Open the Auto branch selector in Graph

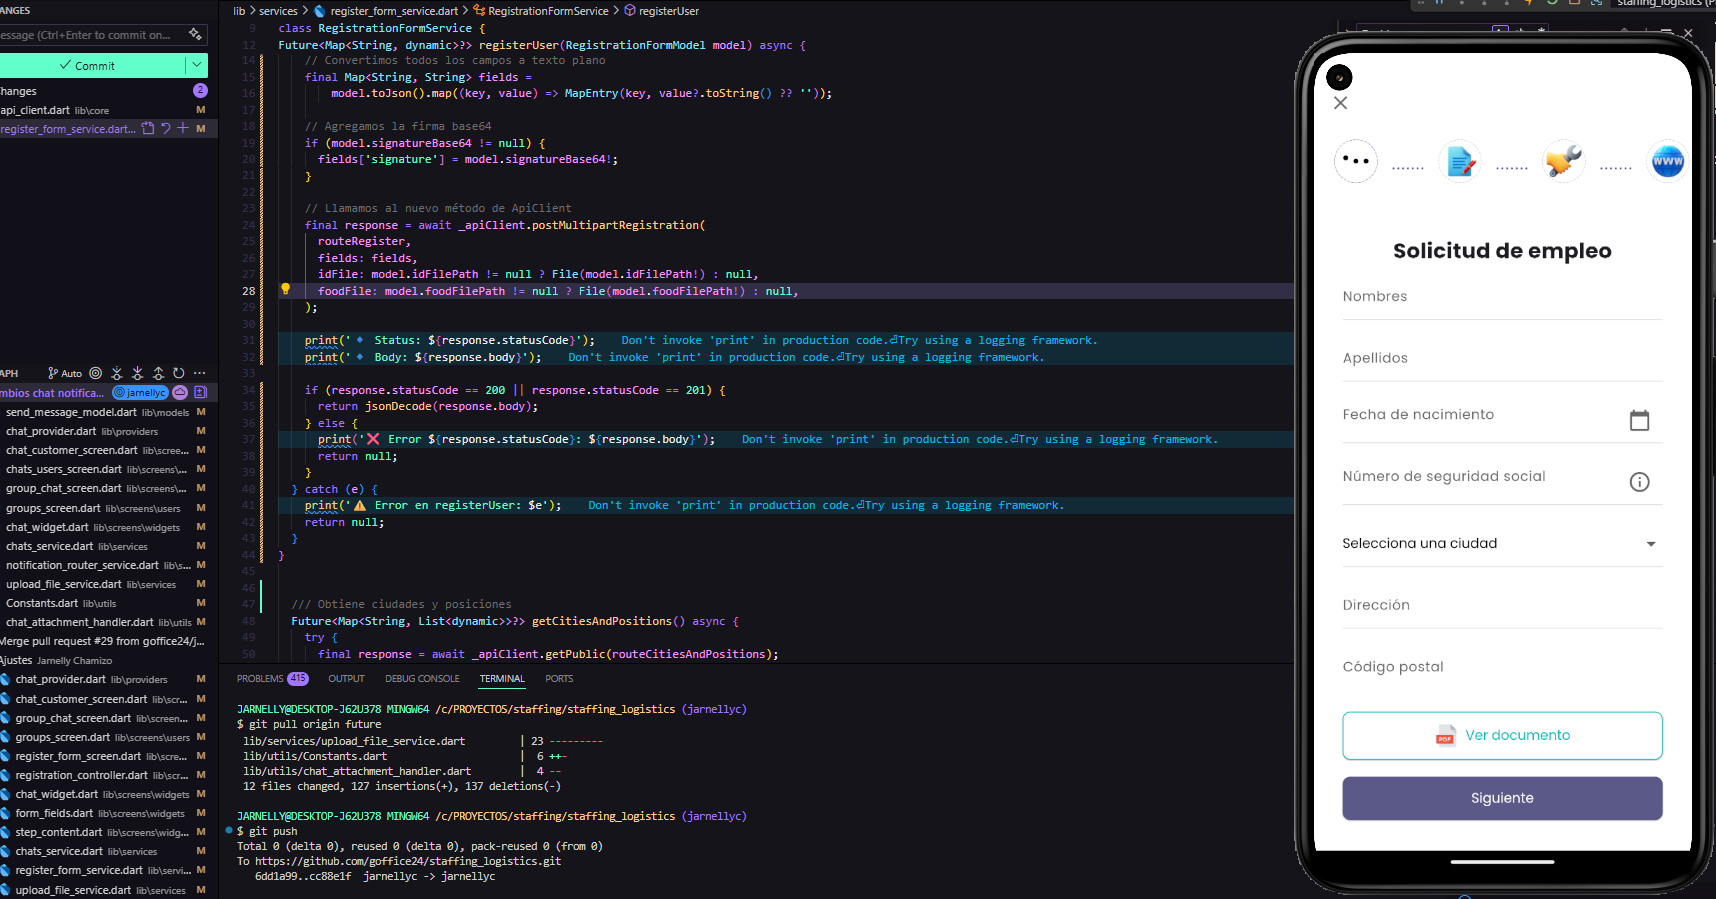point(66,373)
